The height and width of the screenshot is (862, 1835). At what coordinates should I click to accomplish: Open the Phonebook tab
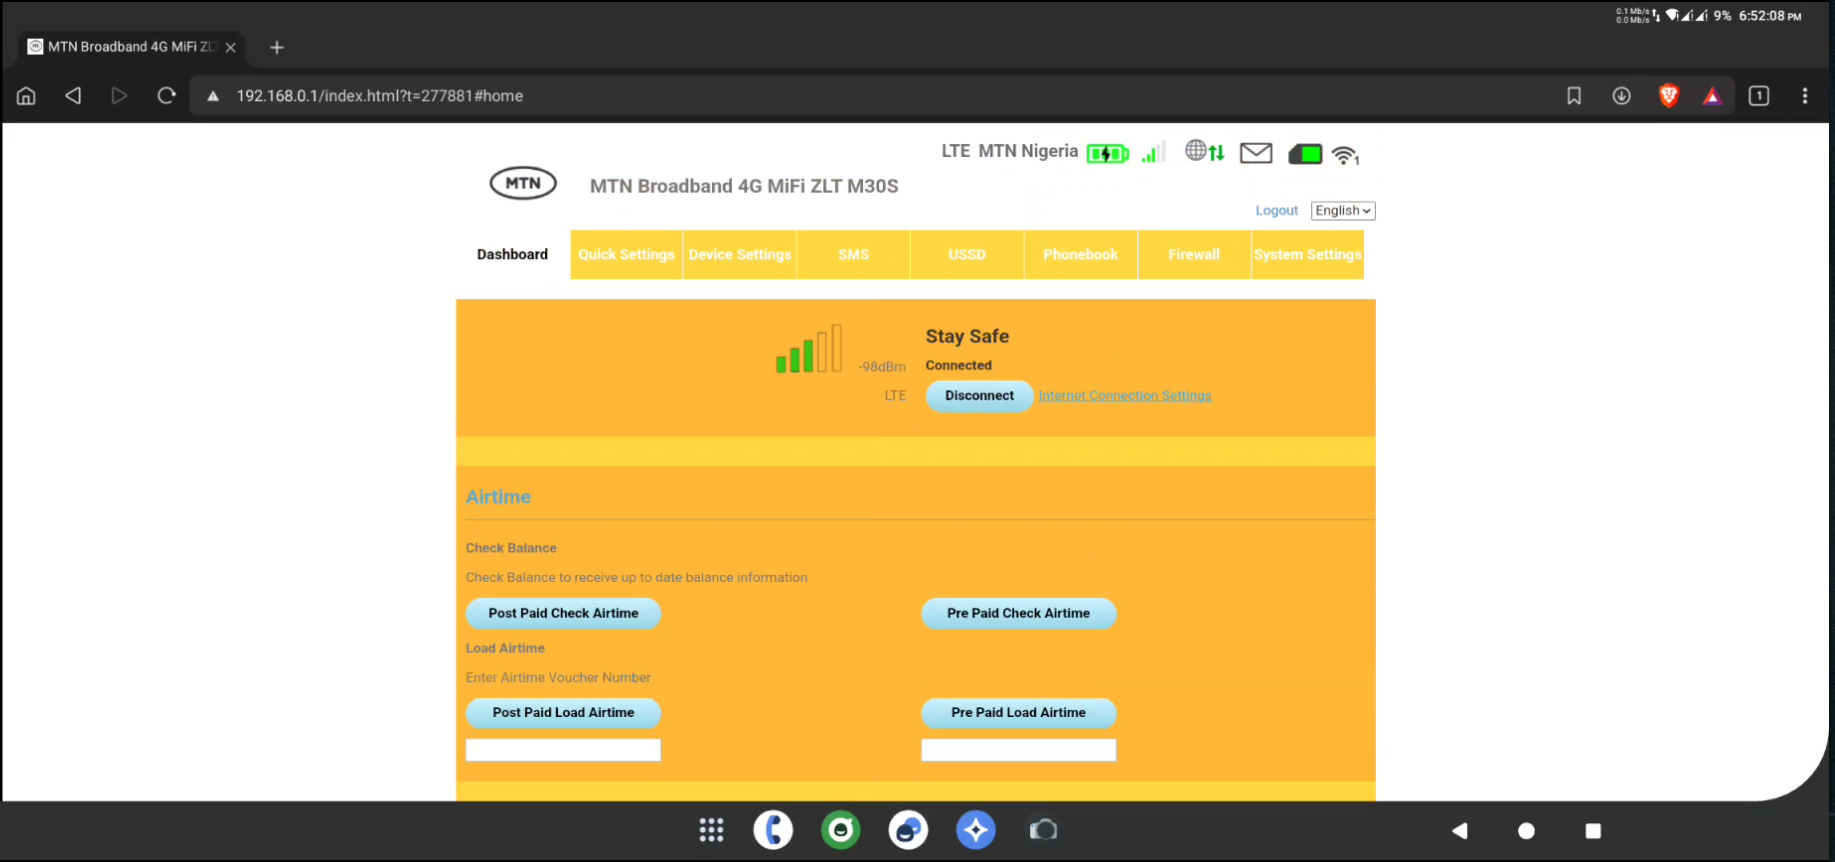click(x=1080, y=255)
